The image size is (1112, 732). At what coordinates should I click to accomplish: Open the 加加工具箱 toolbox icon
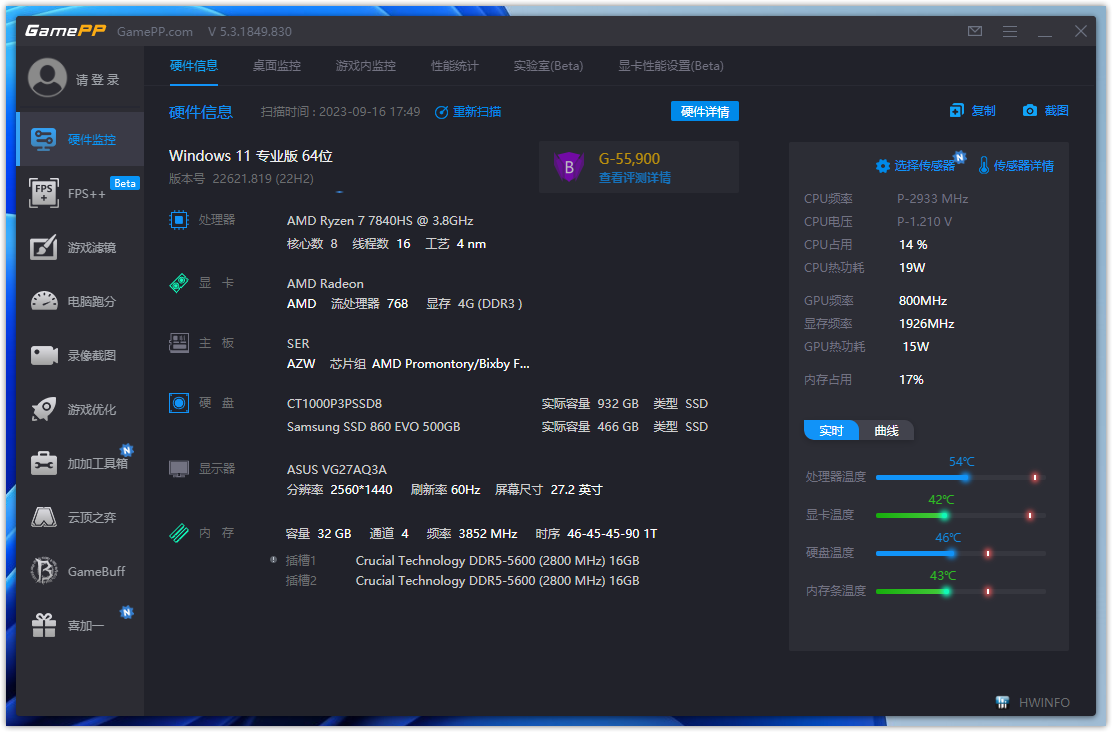44,463
